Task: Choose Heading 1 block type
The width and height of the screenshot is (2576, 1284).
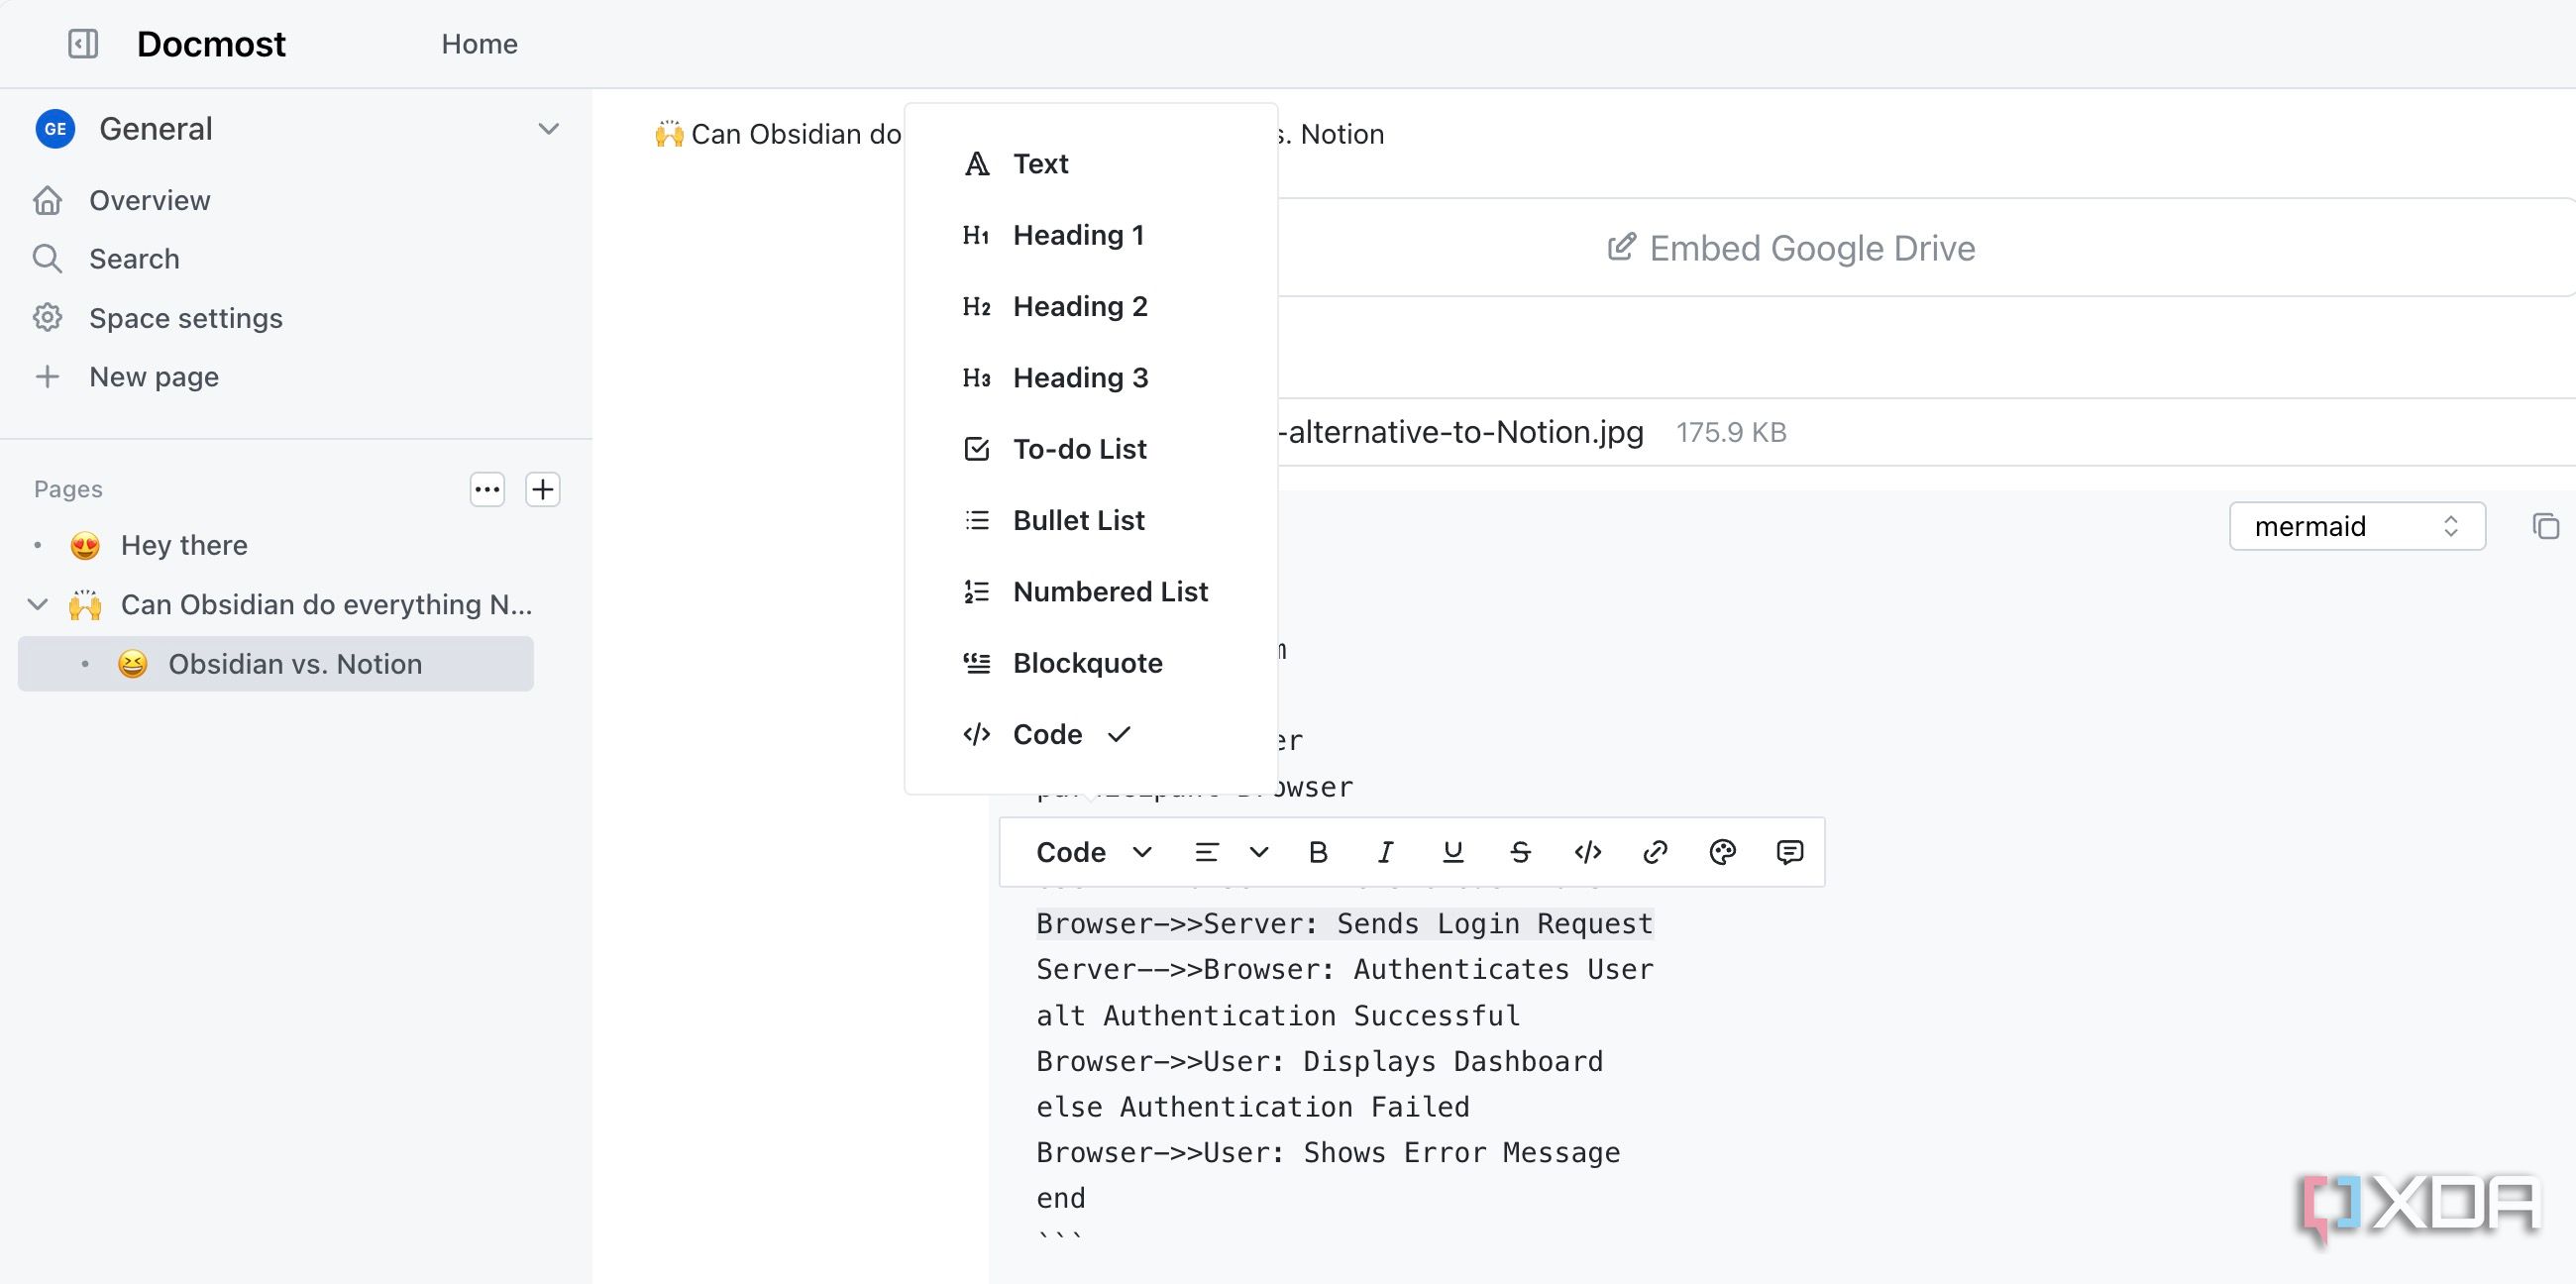Action: 1090,235
